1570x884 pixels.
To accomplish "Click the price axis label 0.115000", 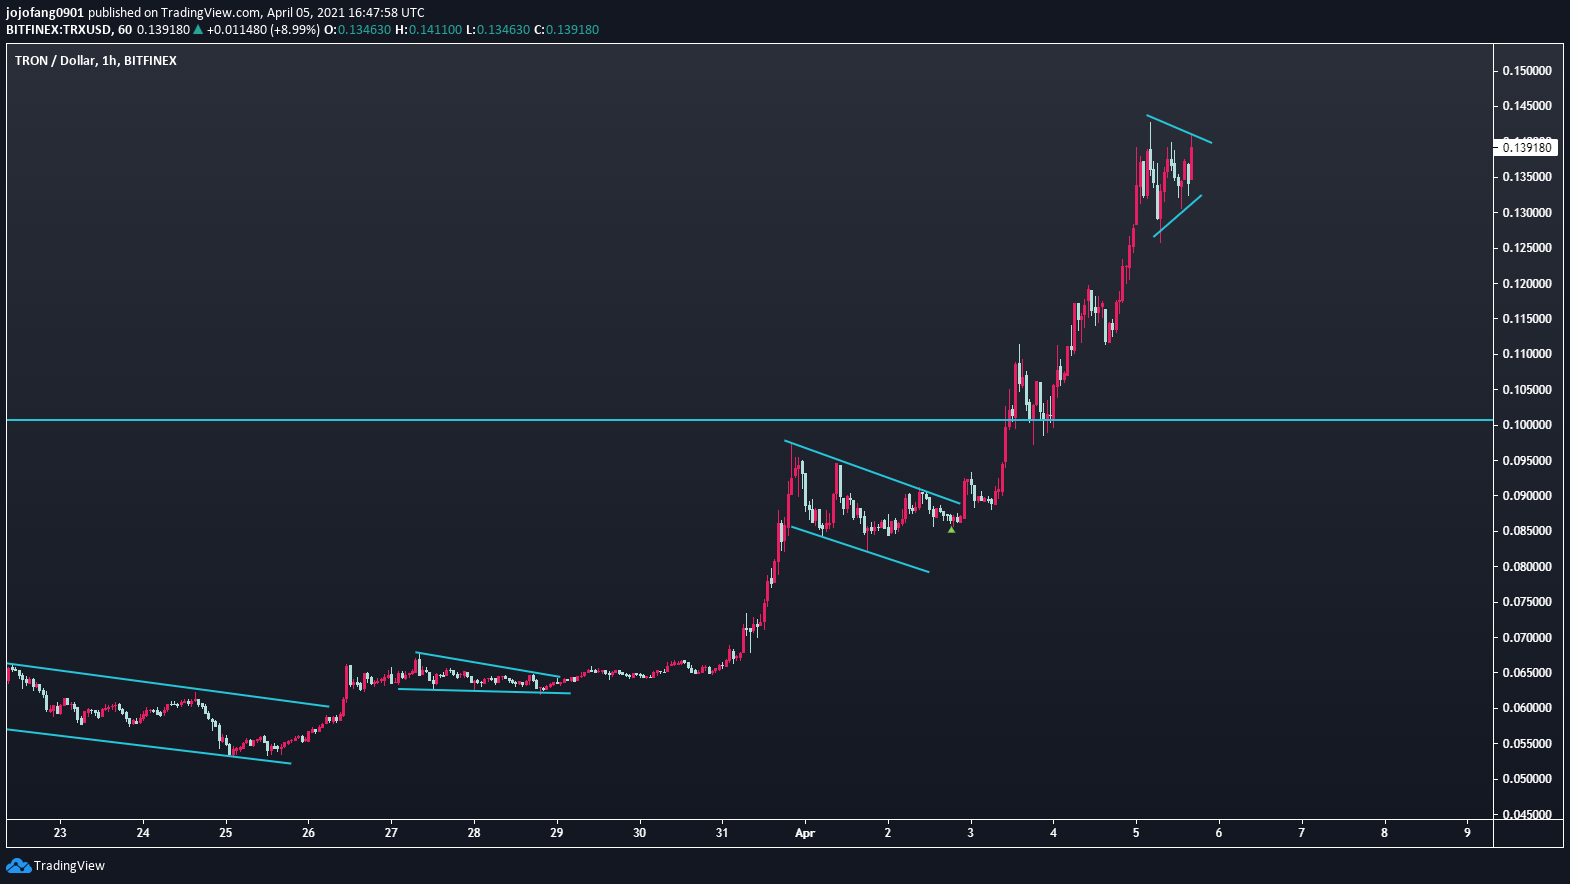I will click(1527, 319).
